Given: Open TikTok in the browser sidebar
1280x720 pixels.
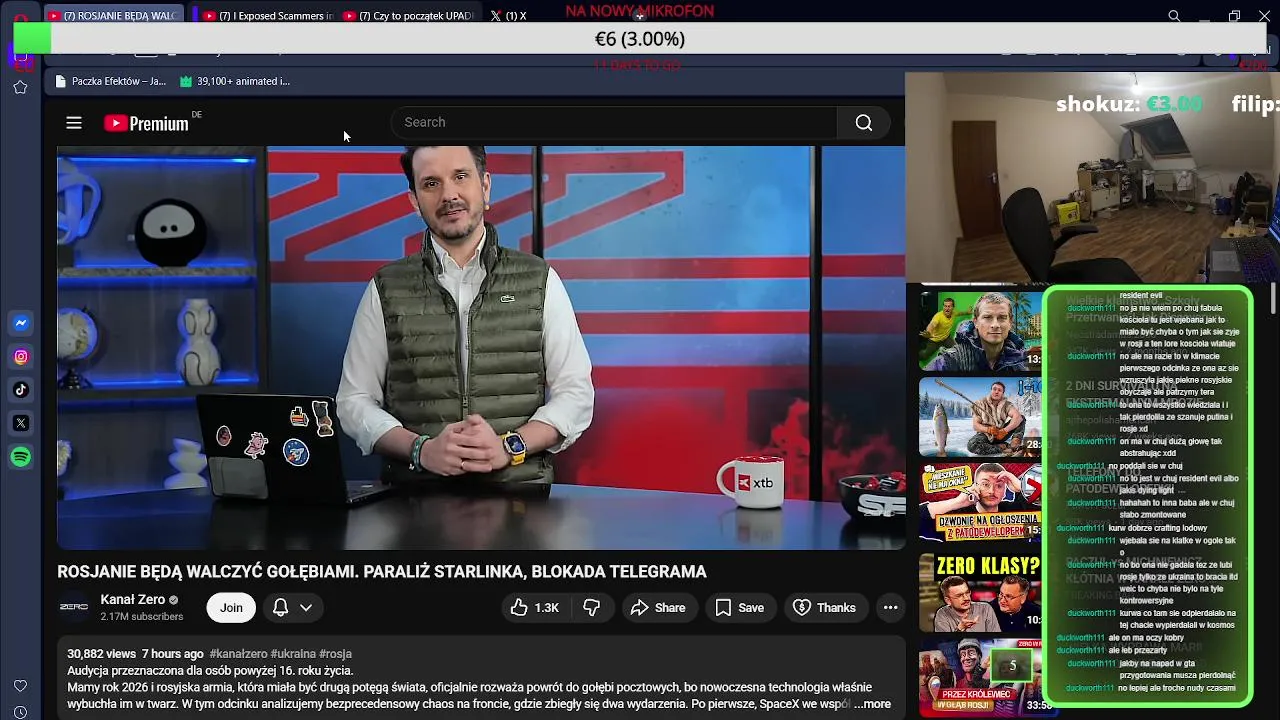Looking at the screenshot, I should [x=21, y=390].
